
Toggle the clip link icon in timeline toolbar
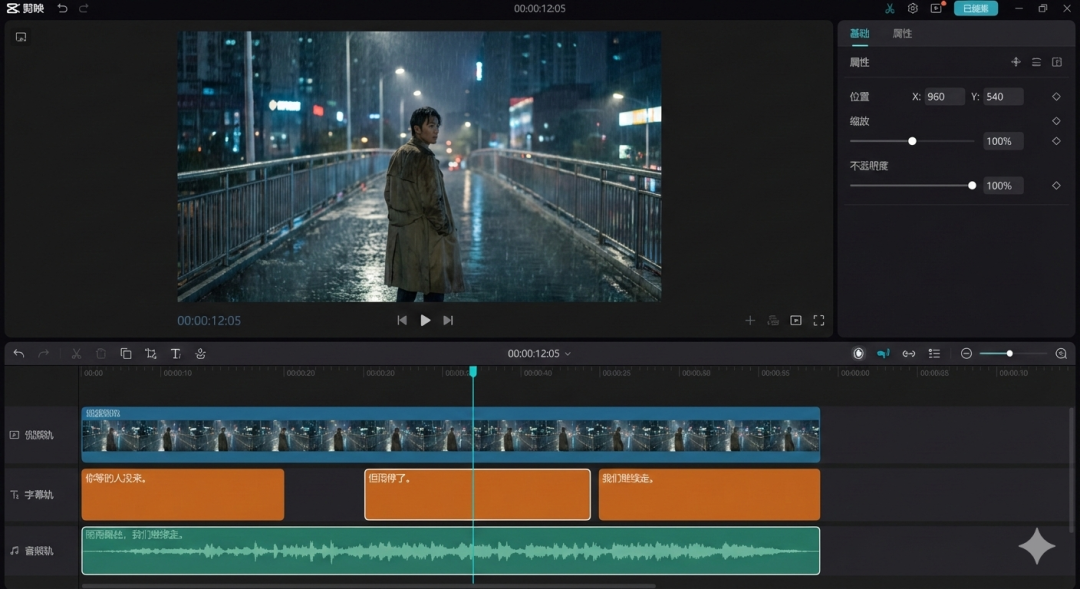point(908,354)
